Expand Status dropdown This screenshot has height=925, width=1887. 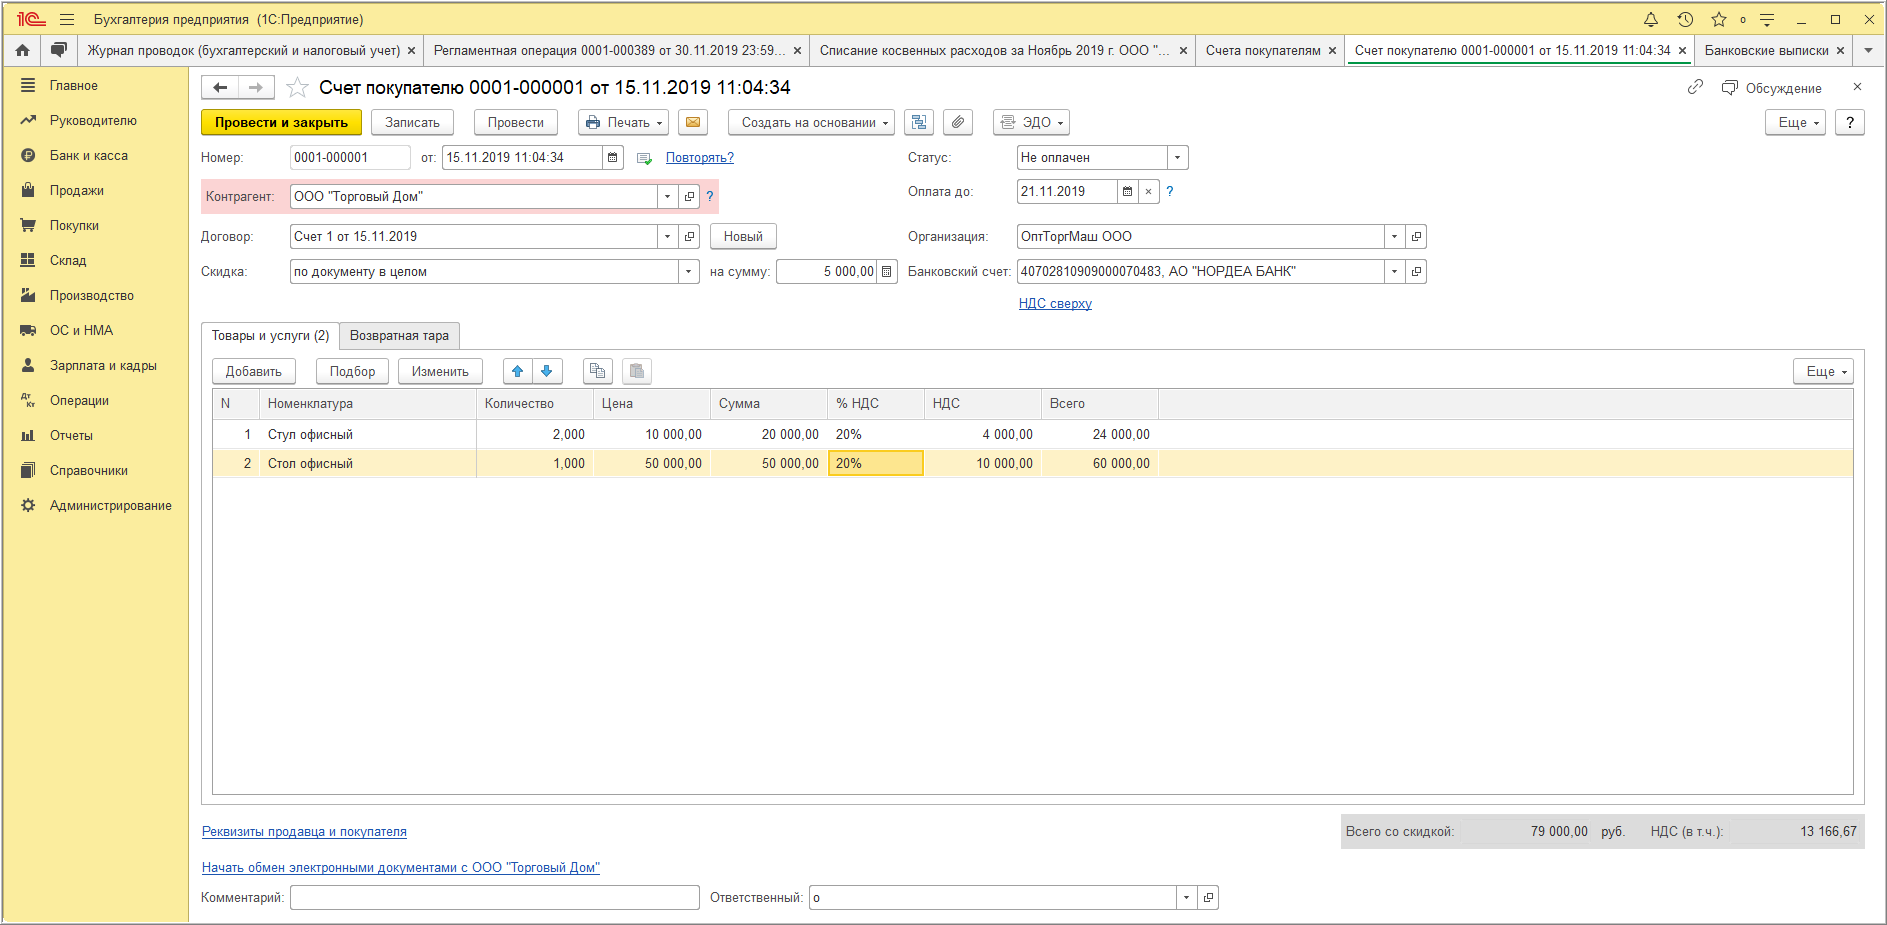[x=1178, y=158]
